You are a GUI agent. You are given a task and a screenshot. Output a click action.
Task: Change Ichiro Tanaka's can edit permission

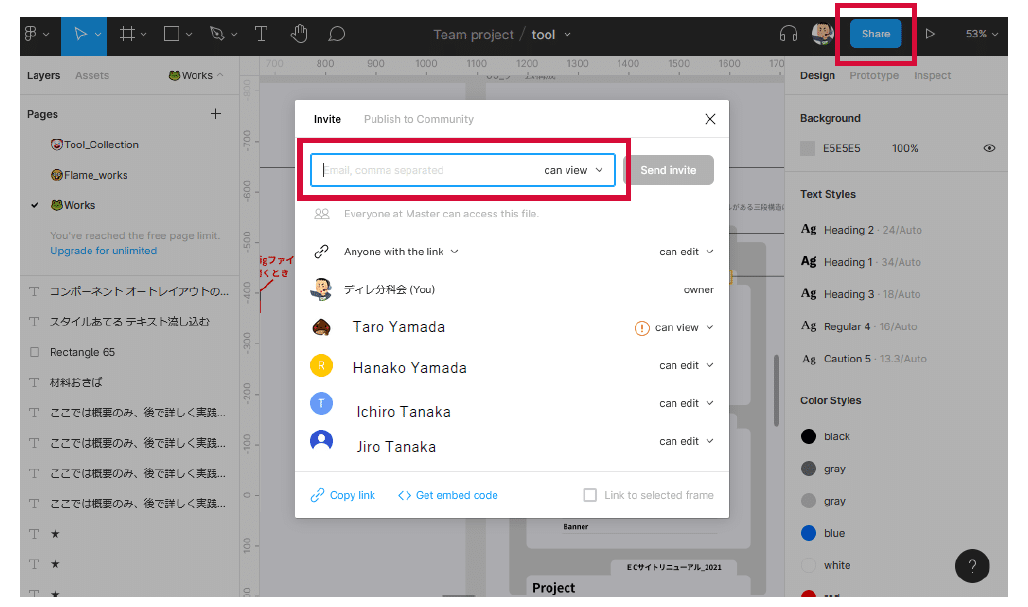point(686,403)
